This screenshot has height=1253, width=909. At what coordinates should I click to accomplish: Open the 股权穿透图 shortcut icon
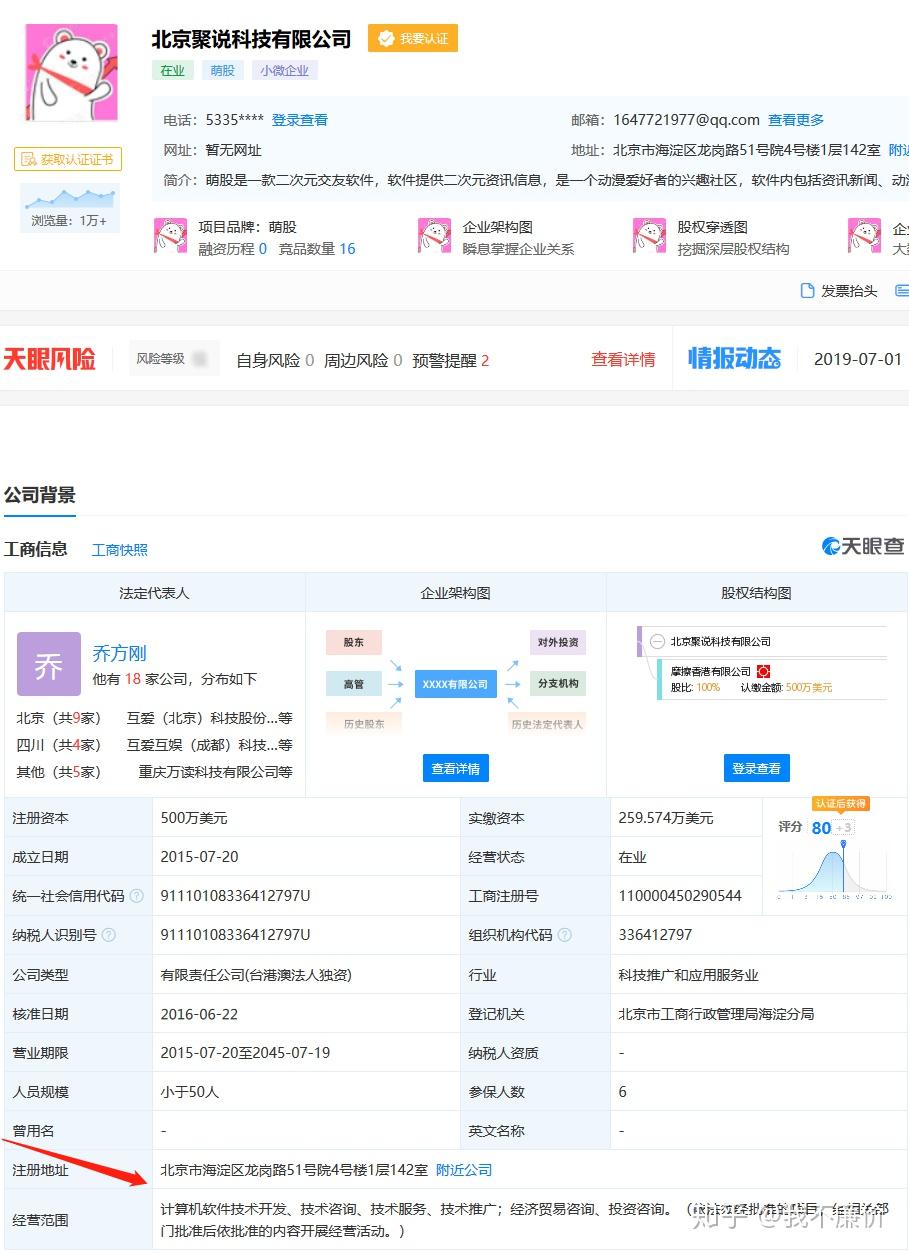point(649,236)
